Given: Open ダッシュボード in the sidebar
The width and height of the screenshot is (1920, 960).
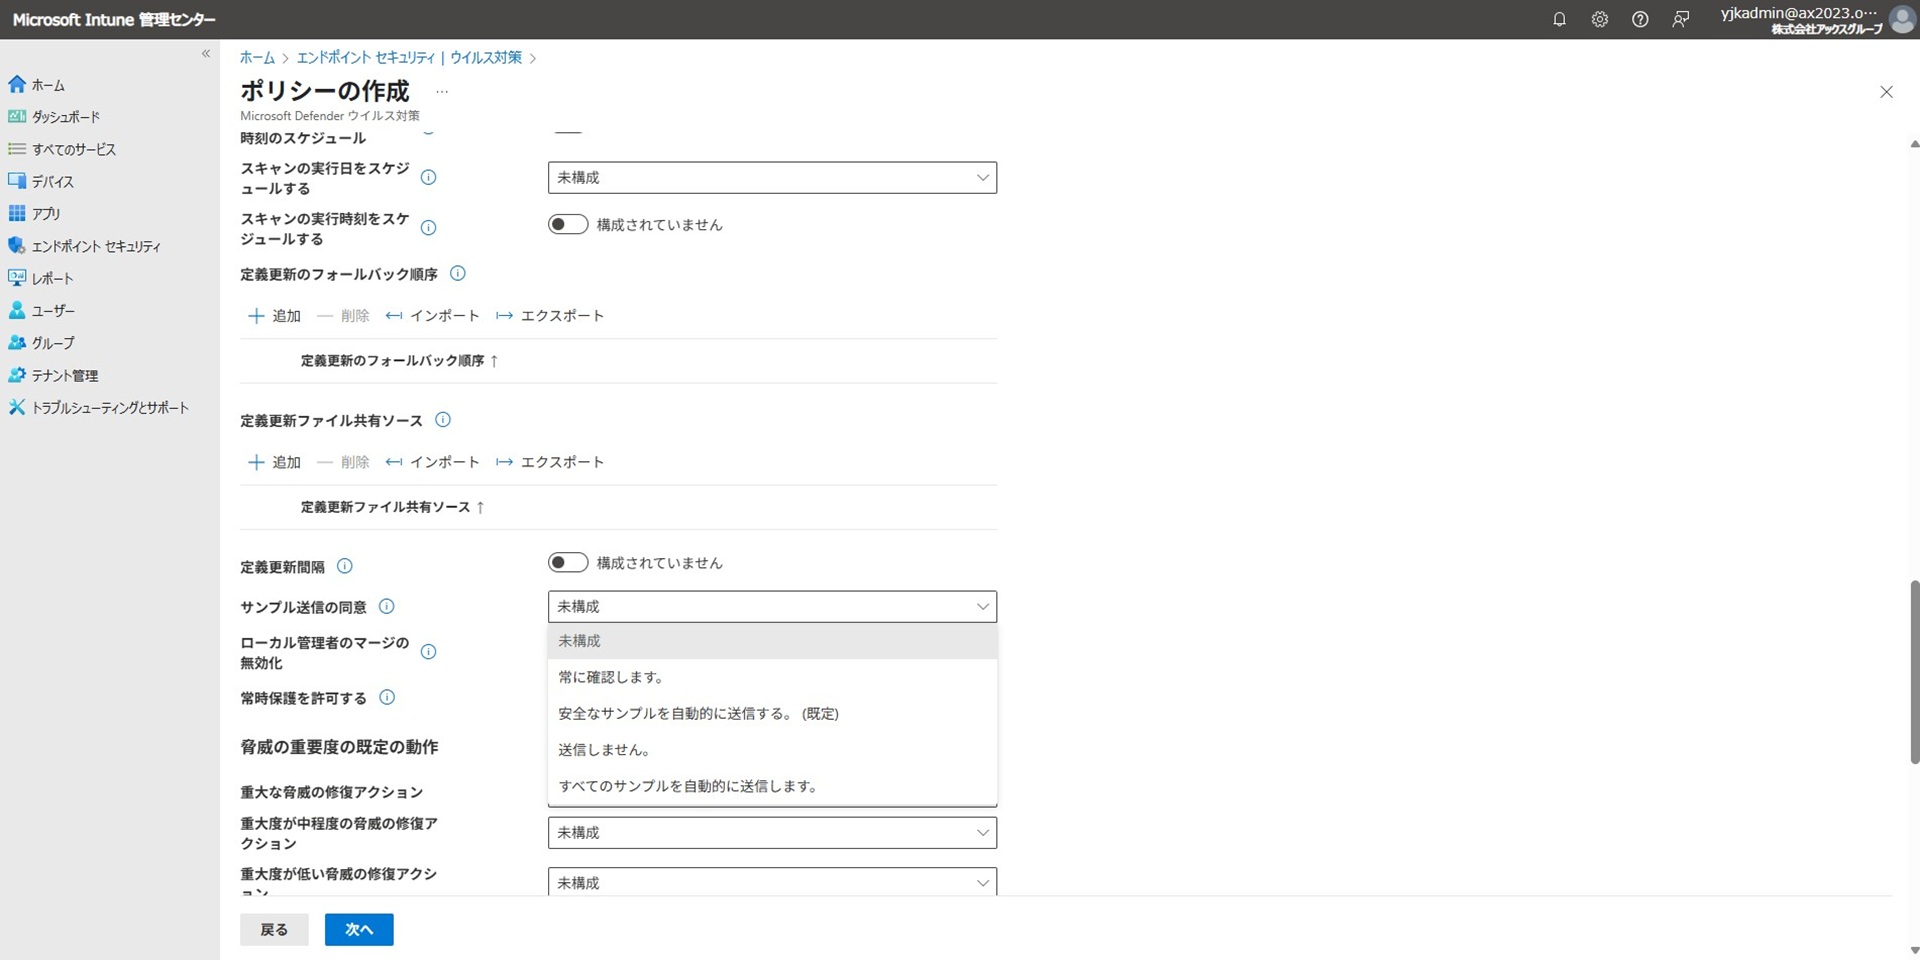Looking at the screenshot, I should coord(66,117).
